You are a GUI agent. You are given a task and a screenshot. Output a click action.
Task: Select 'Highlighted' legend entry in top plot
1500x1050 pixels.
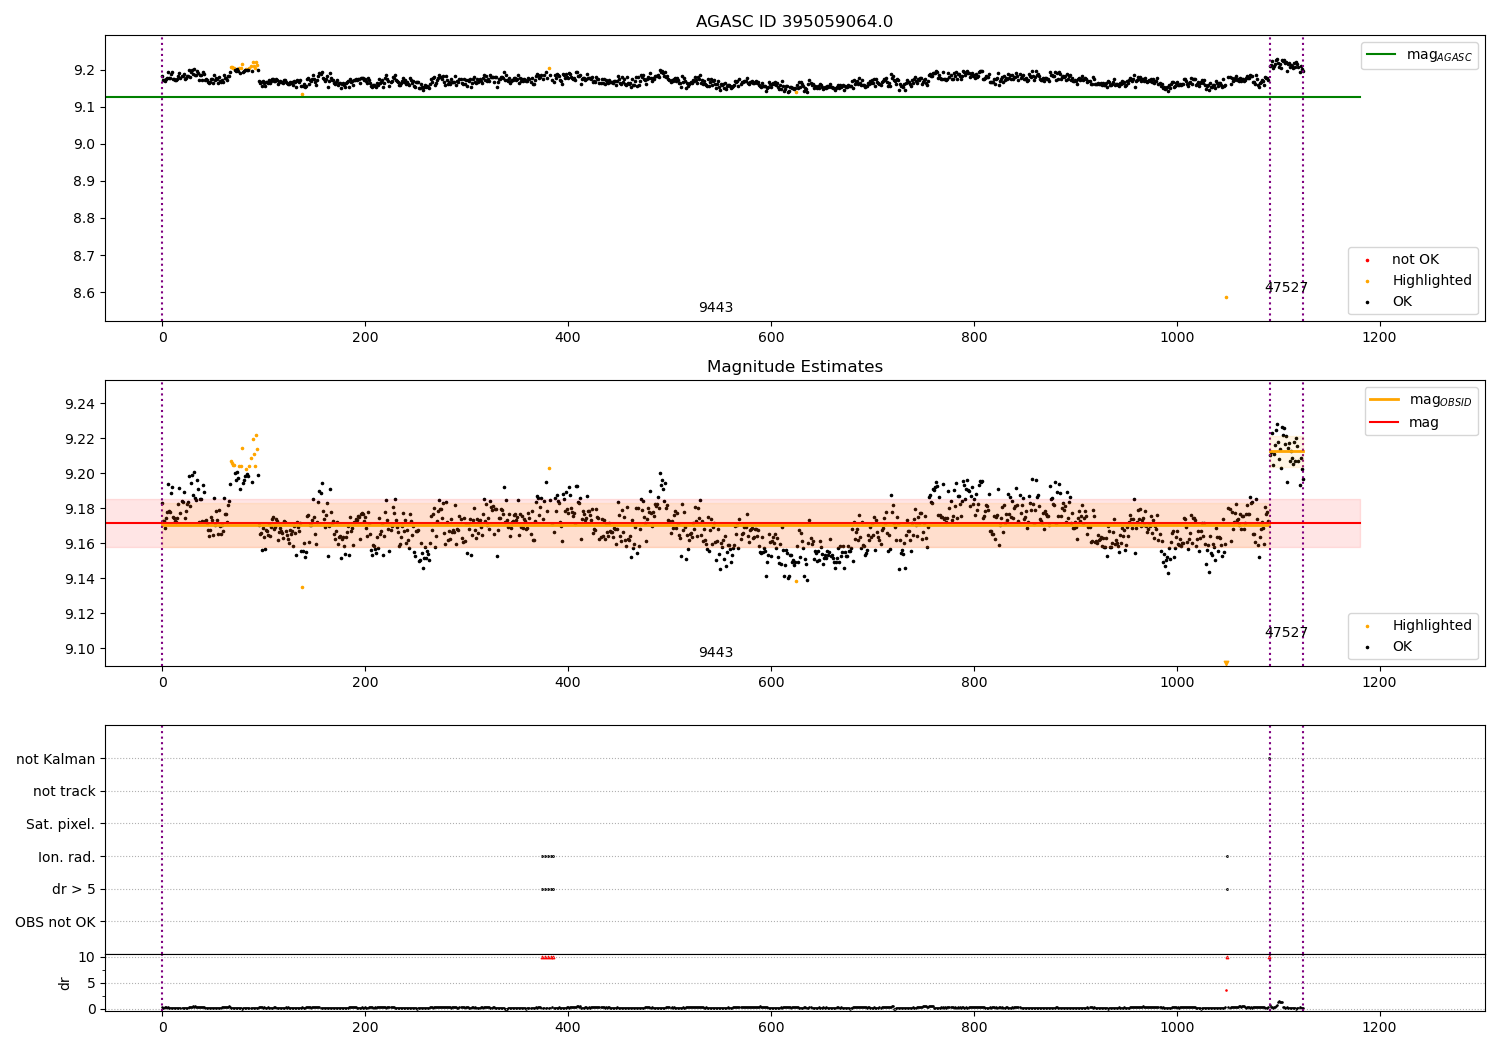(x=1432, y=281)
